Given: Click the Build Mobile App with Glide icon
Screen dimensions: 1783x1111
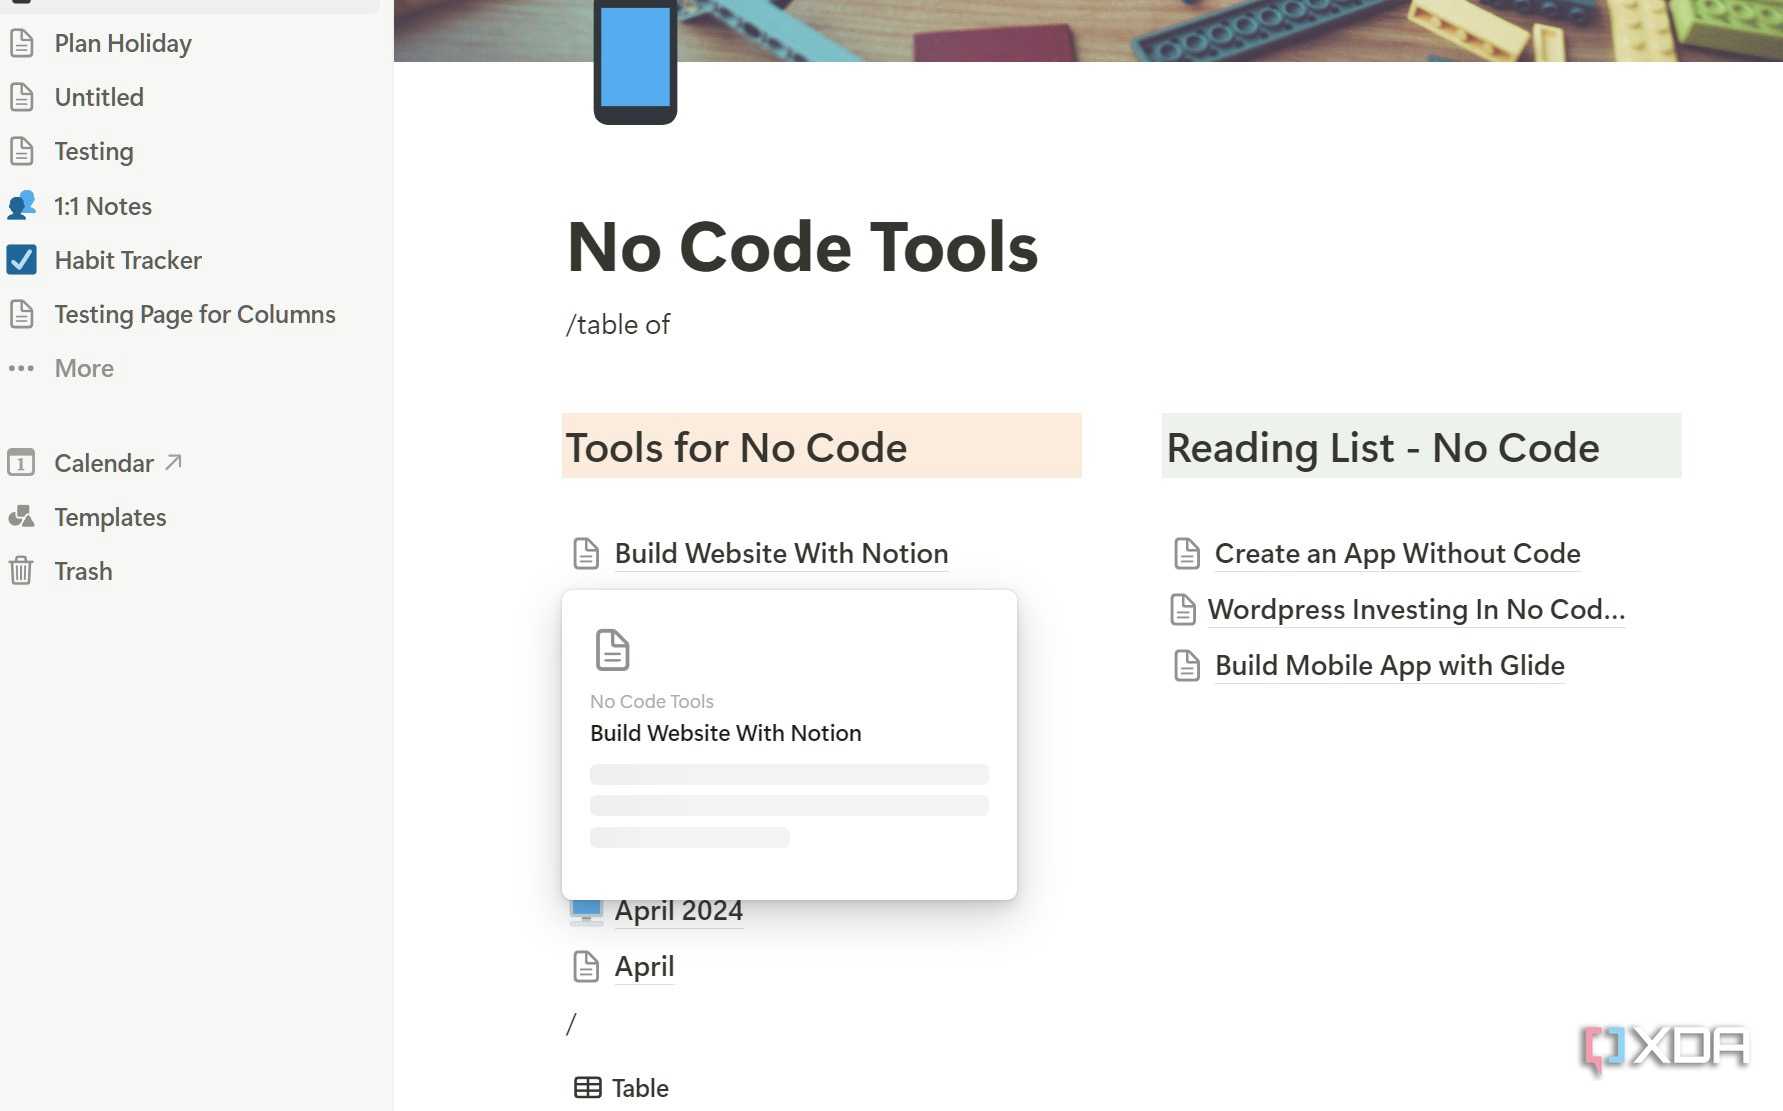Looking at the screenshot, I should 1186,665.
